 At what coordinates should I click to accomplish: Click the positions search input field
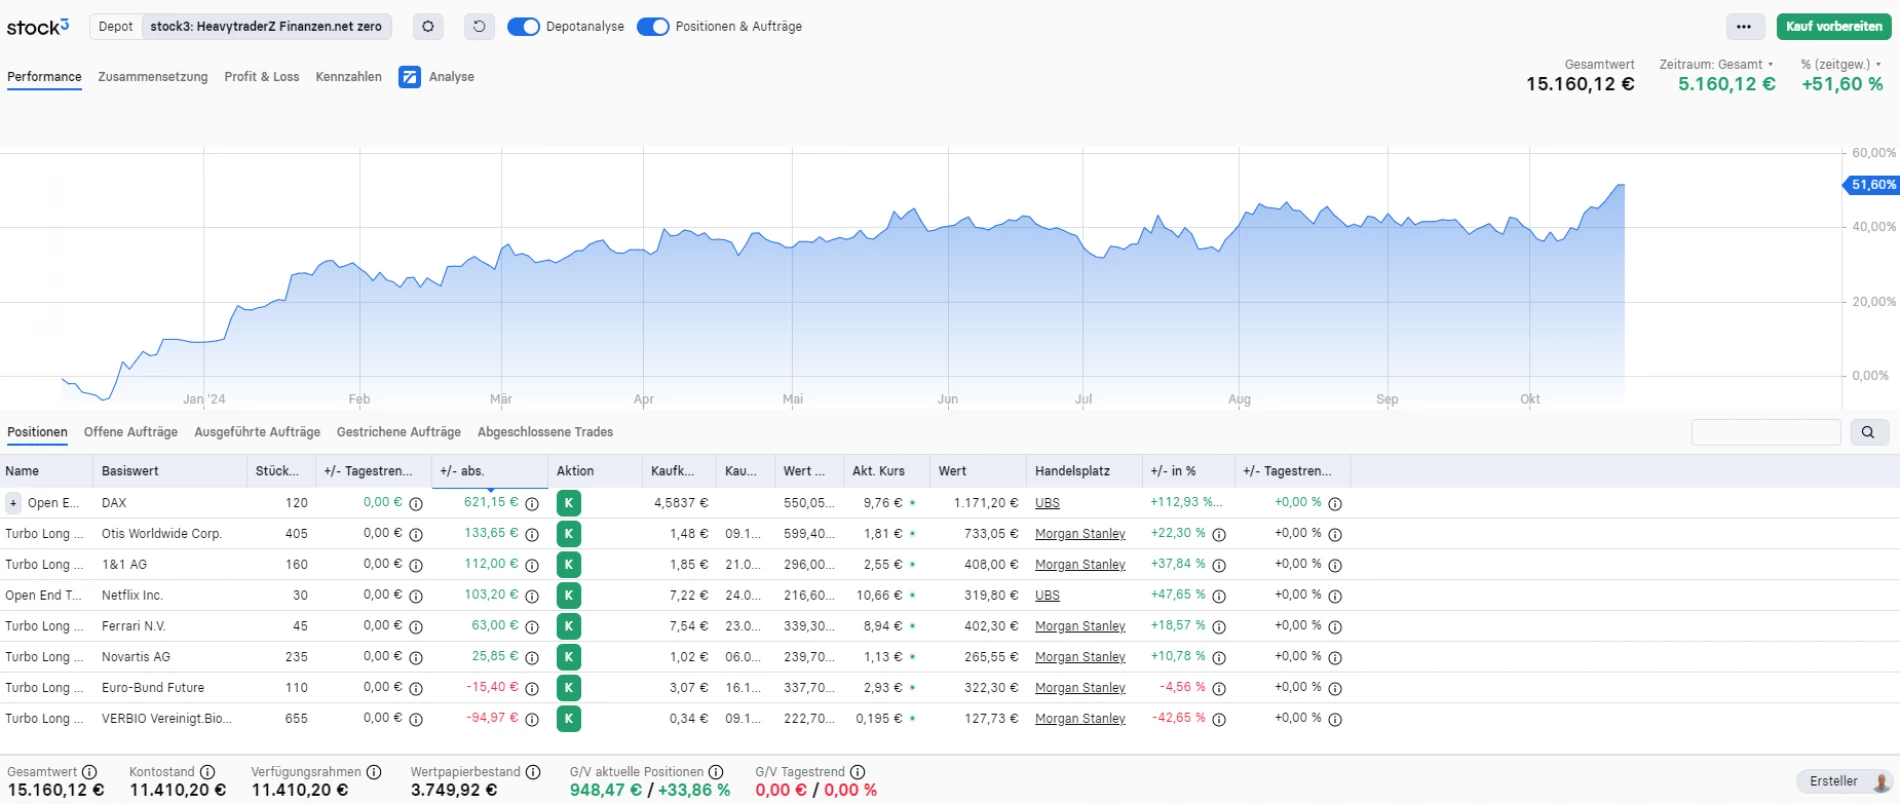click(1765, 432)
